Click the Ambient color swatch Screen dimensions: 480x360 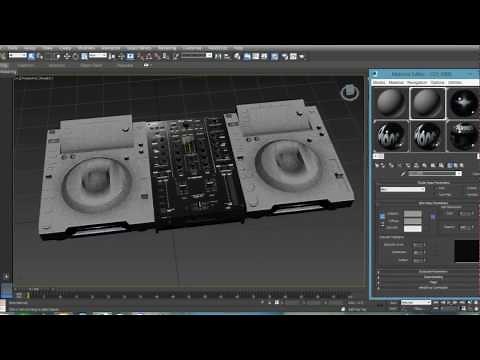[413, 214]
